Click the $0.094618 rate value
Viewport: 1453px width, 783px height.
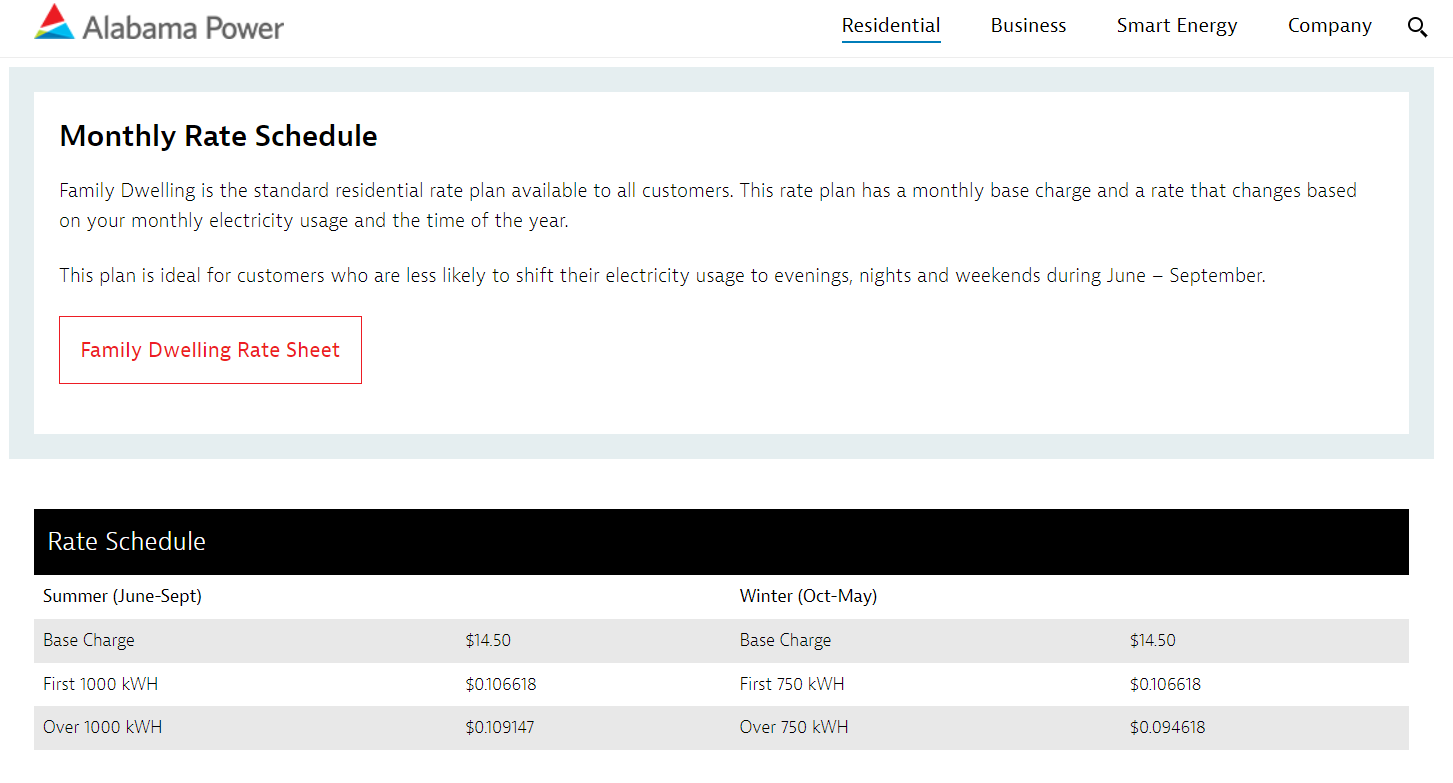coord(1168,727)
